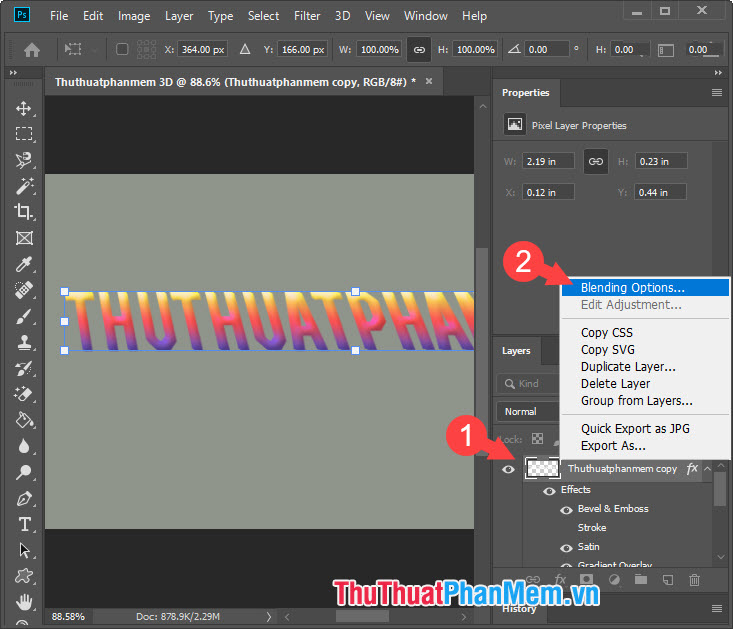Toggle relative positioning delta triangle

(x=245, y=49)
